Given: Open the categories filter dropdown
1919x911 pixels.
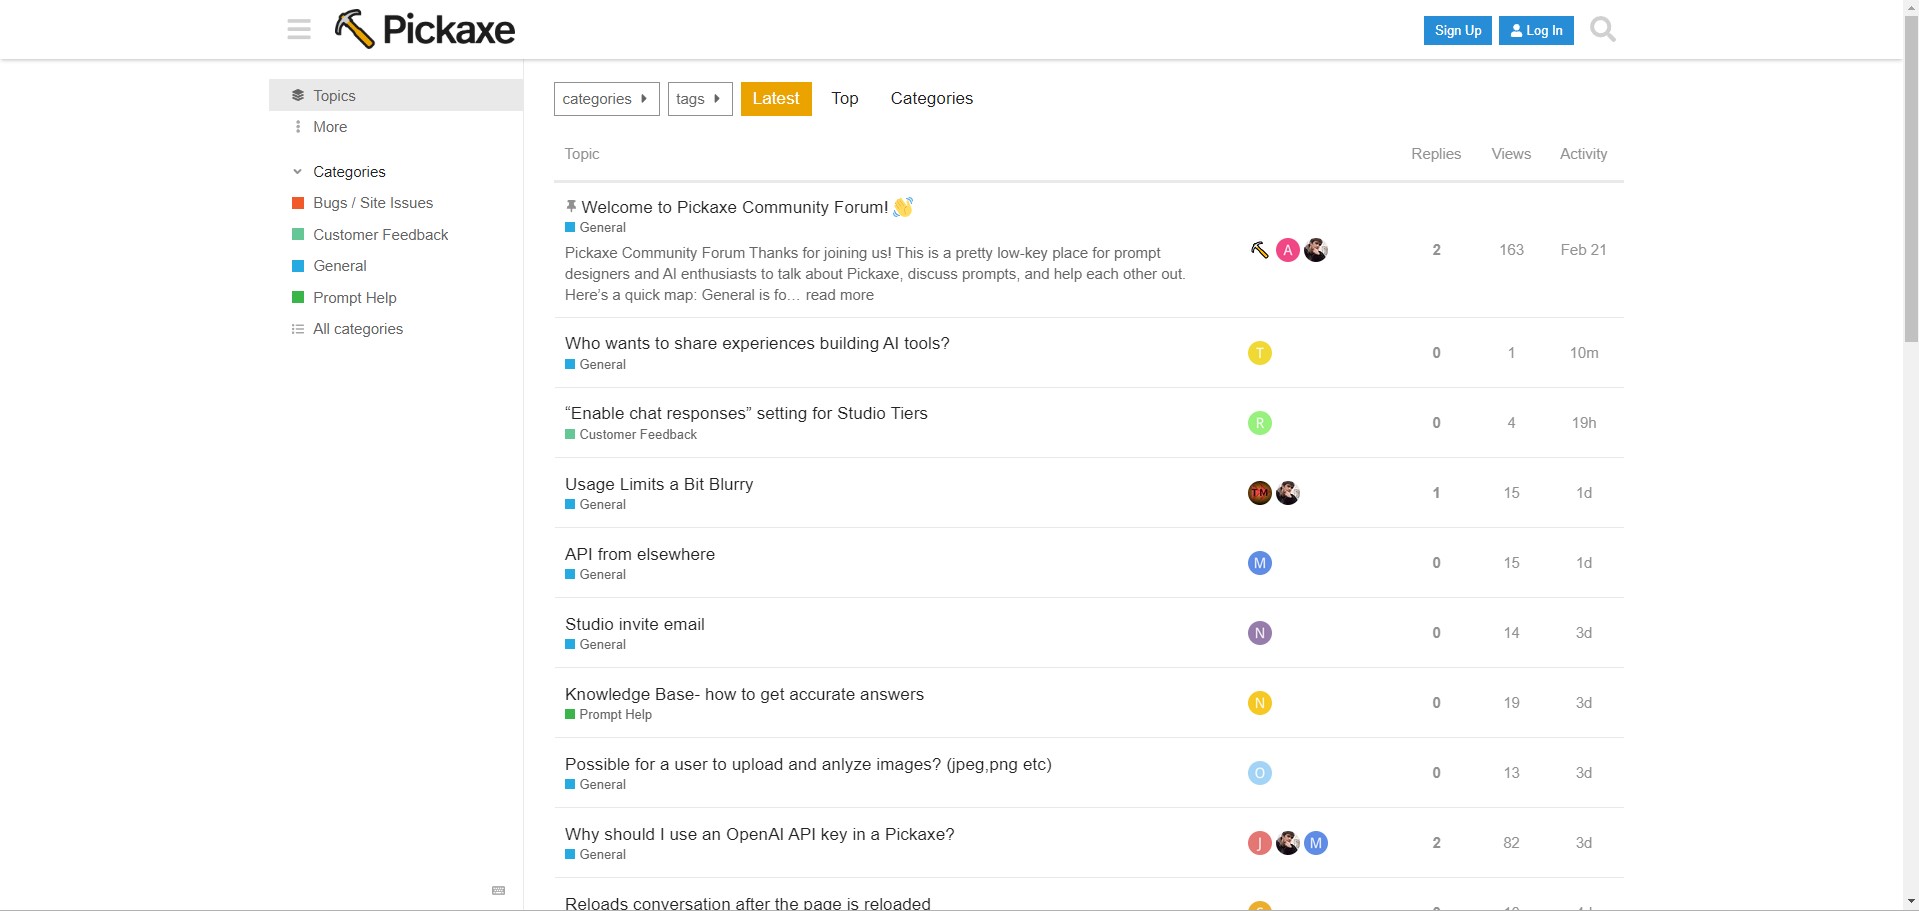Looking at the screenshot, I should [606, 99].
